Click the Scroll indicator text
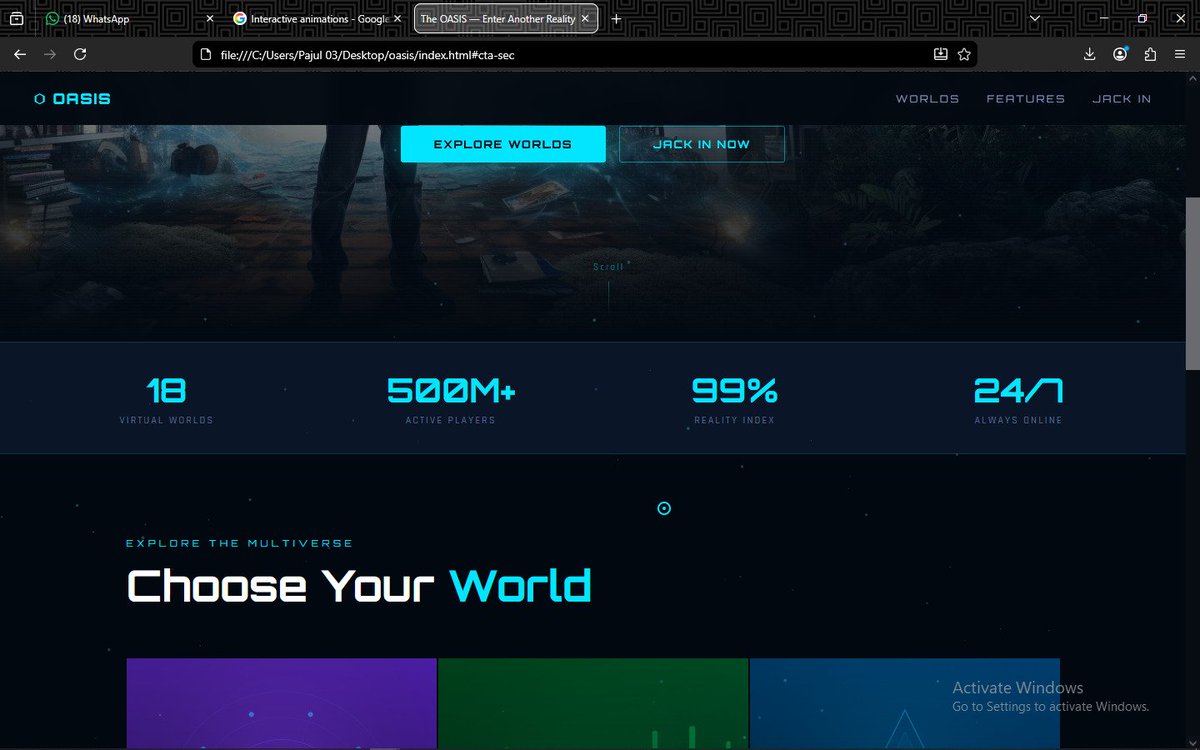 click(x=608, y=267)
